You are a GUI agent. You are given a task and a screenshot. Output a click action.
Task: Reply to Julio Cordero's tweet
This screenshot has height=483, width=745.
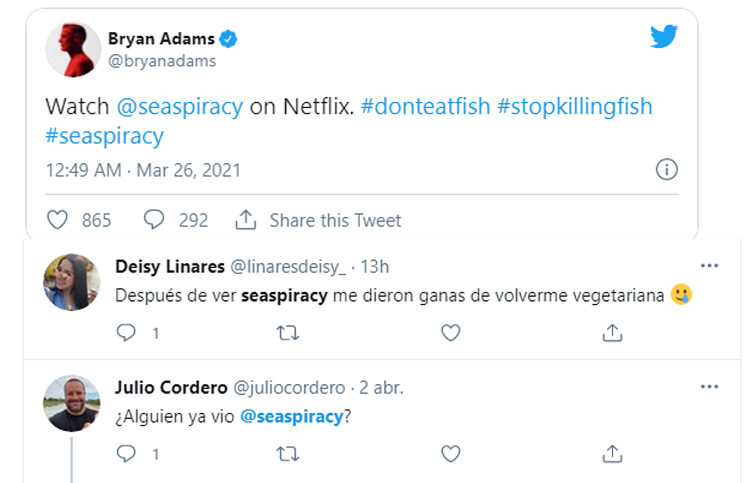tap(127, 454)
